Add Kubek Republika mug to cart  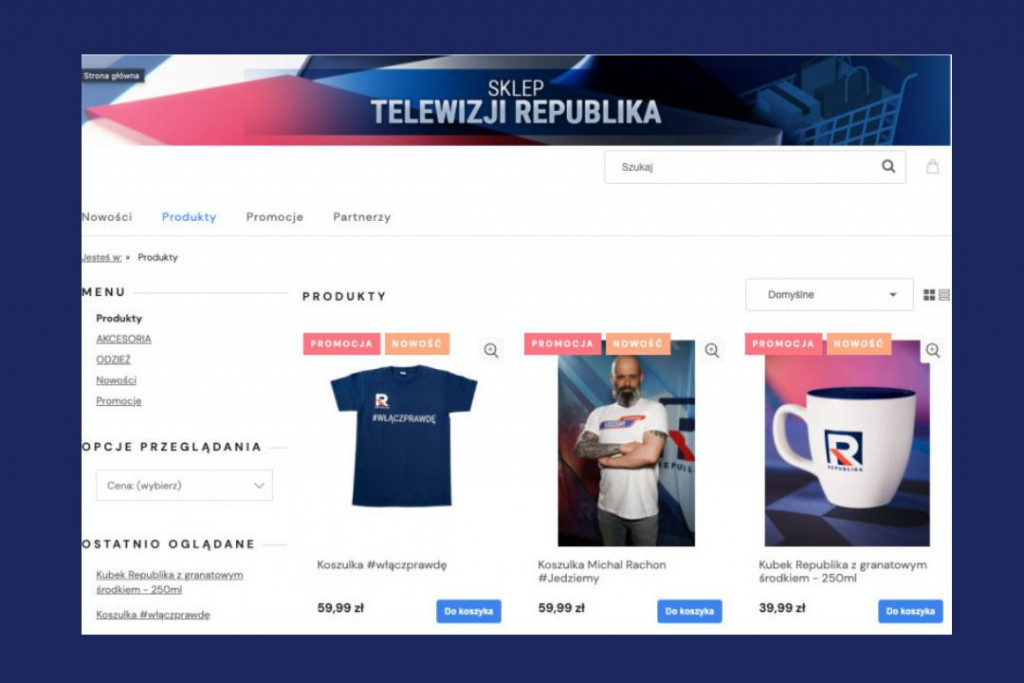910,611
